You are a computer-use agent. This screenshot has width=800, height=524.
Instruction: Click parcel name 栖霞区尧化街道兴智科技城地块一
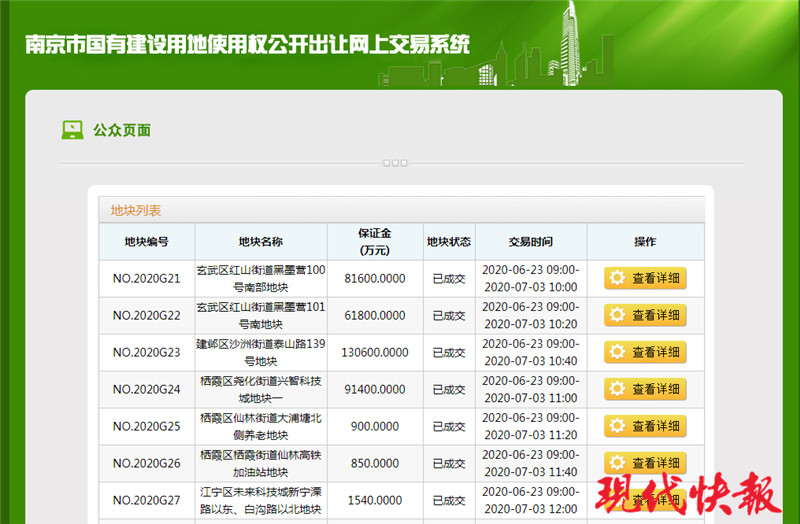pos(260,389)
